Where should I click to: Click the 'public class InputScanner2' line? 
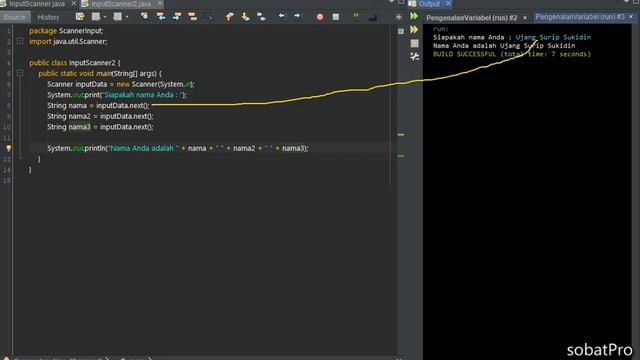coord(75,62)
